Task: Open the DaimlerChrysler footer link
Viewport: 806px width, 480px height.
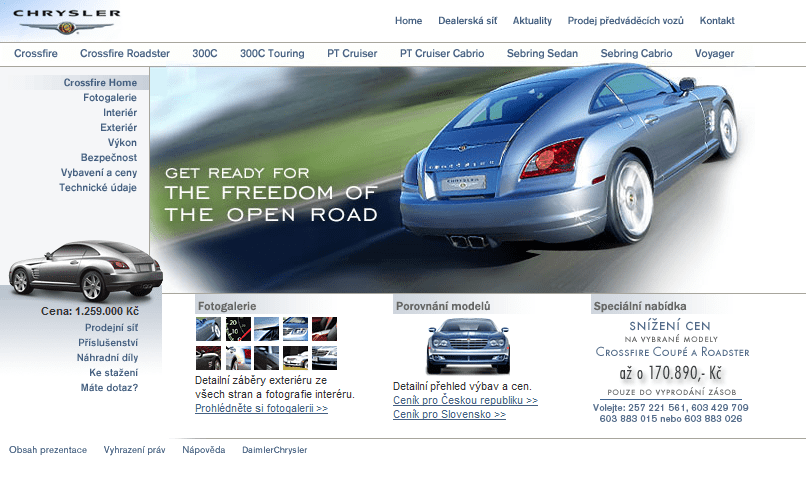Action: [274, 450]
